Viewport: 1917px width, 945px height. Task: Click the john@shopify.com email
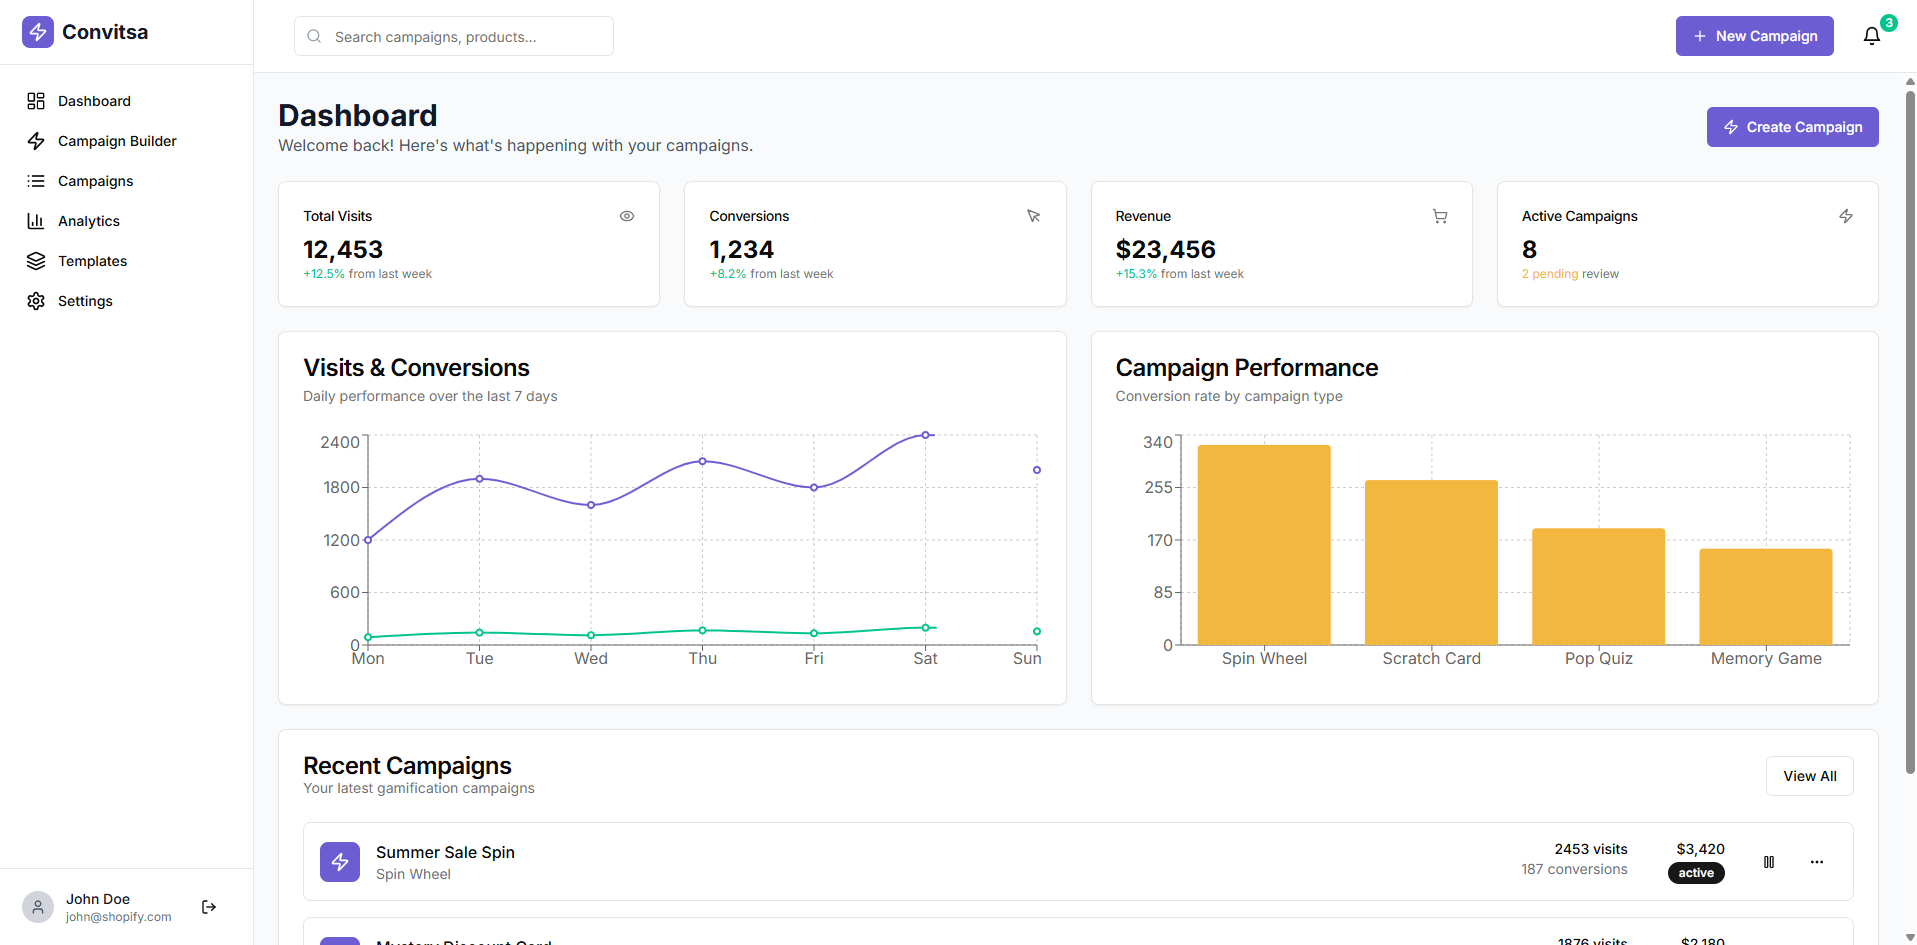[x=119, y=917]
